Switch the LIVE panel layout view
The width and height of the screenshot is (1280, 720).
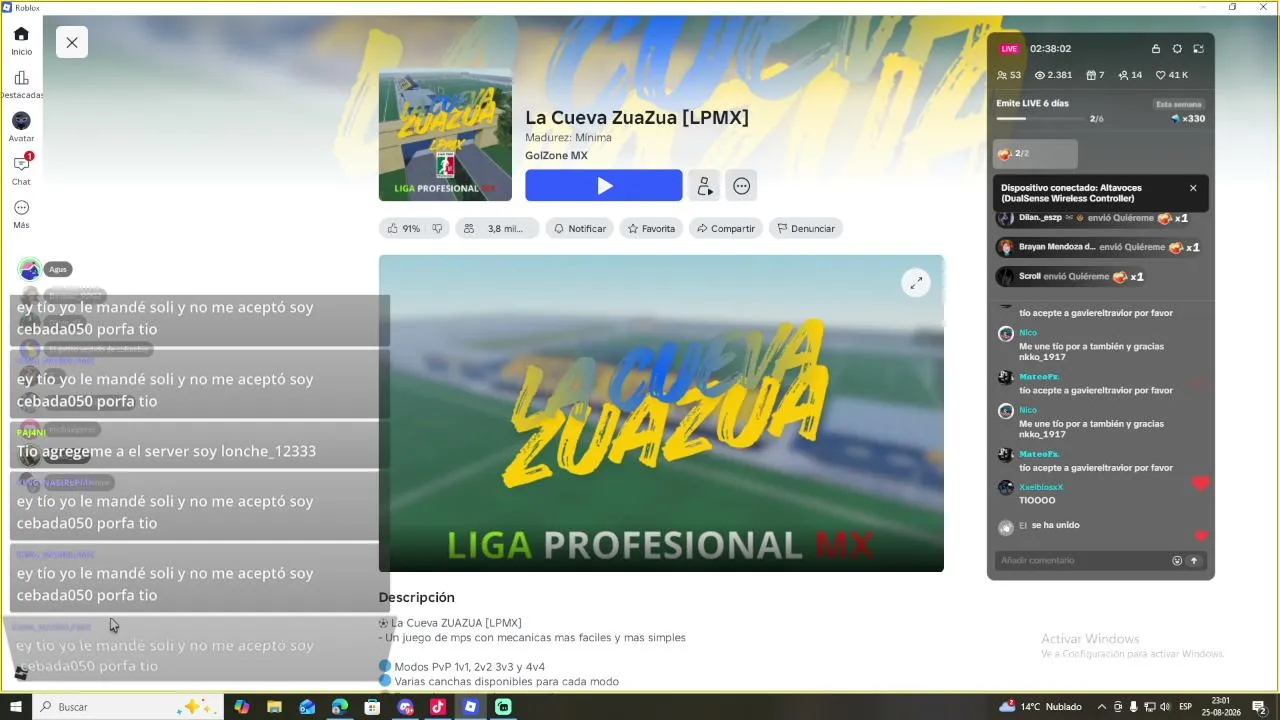pyautogui.click(x=1198, y=49)
